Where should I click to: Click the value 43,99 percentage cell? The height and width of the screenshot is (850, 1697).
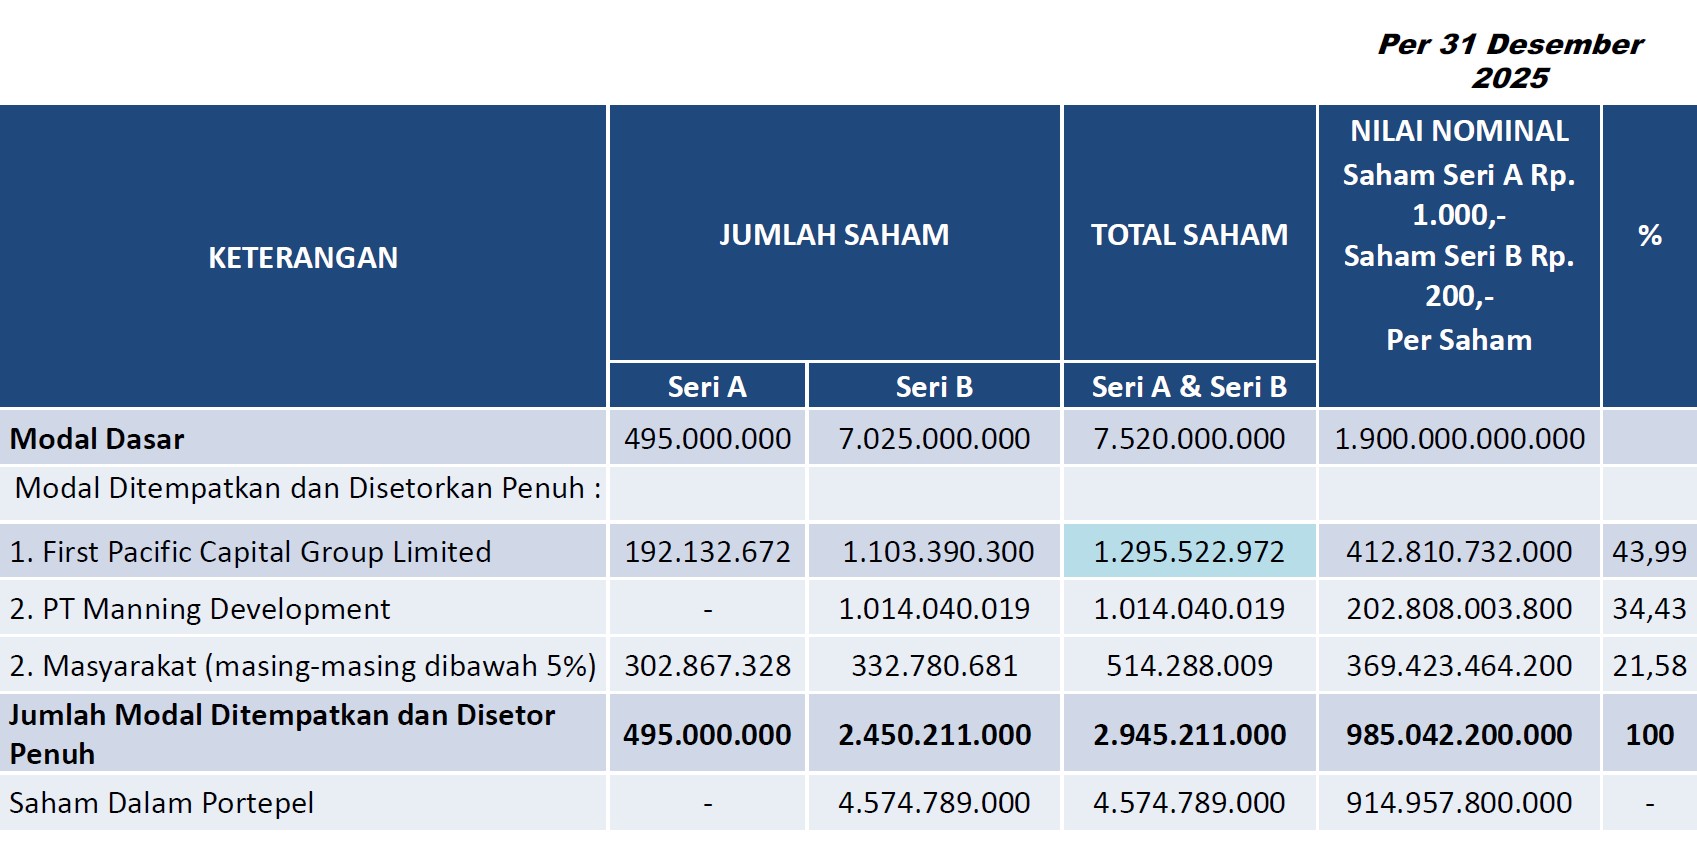pos(1650,551)
